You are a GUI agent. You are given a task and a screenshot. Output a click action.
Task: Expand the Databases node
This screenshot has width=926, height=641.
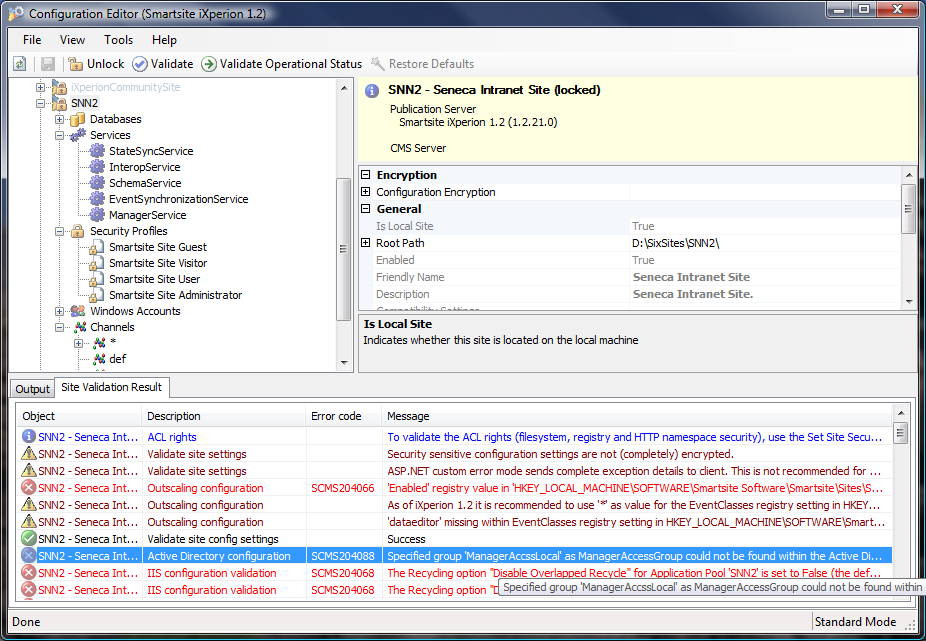pos(59,119)
